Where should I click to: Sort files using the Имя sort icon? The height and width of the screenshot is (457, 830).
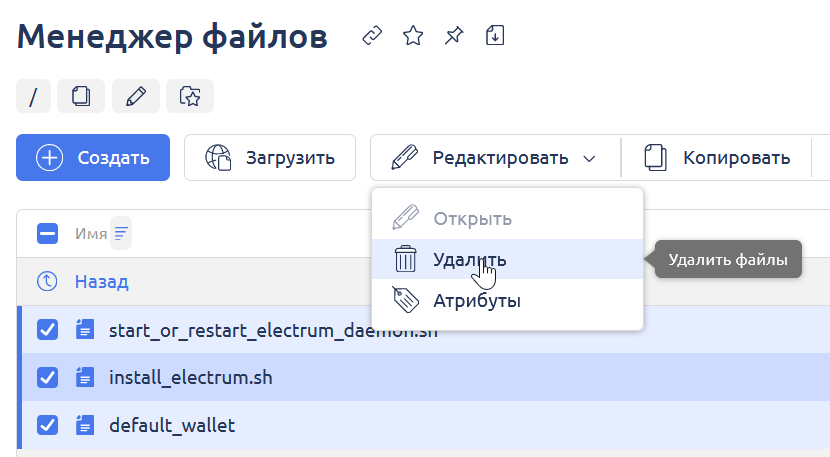point(121,234)
